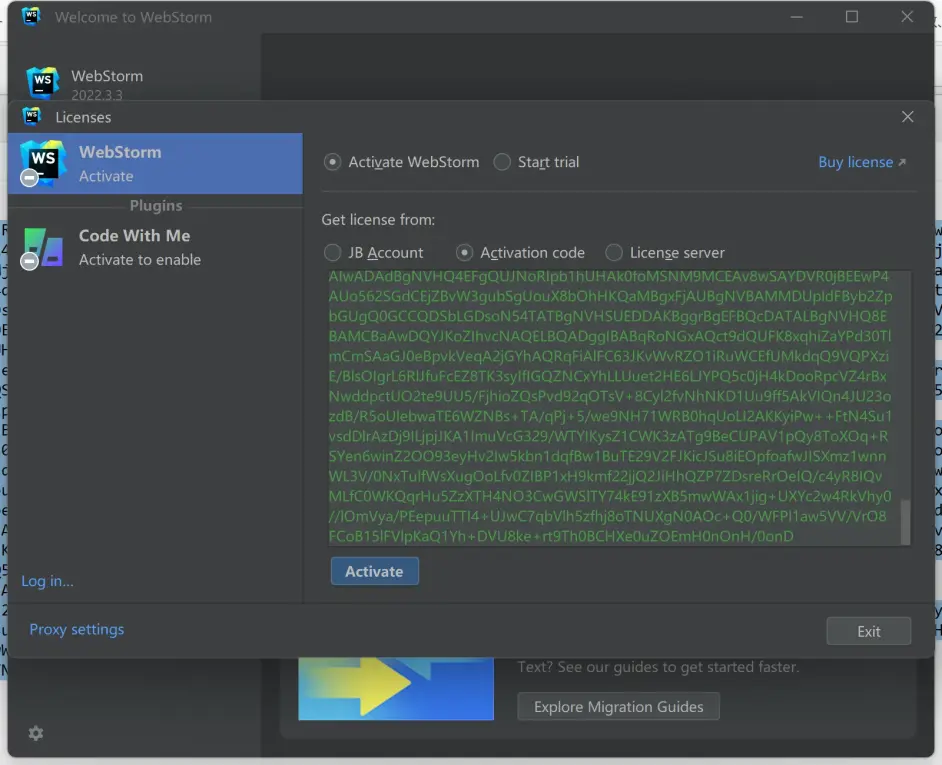Image resolution: width=942 pixels, height=765 pixels.
Task: Minimize the Welcome to WebStorm window
Action: point(797,17)
